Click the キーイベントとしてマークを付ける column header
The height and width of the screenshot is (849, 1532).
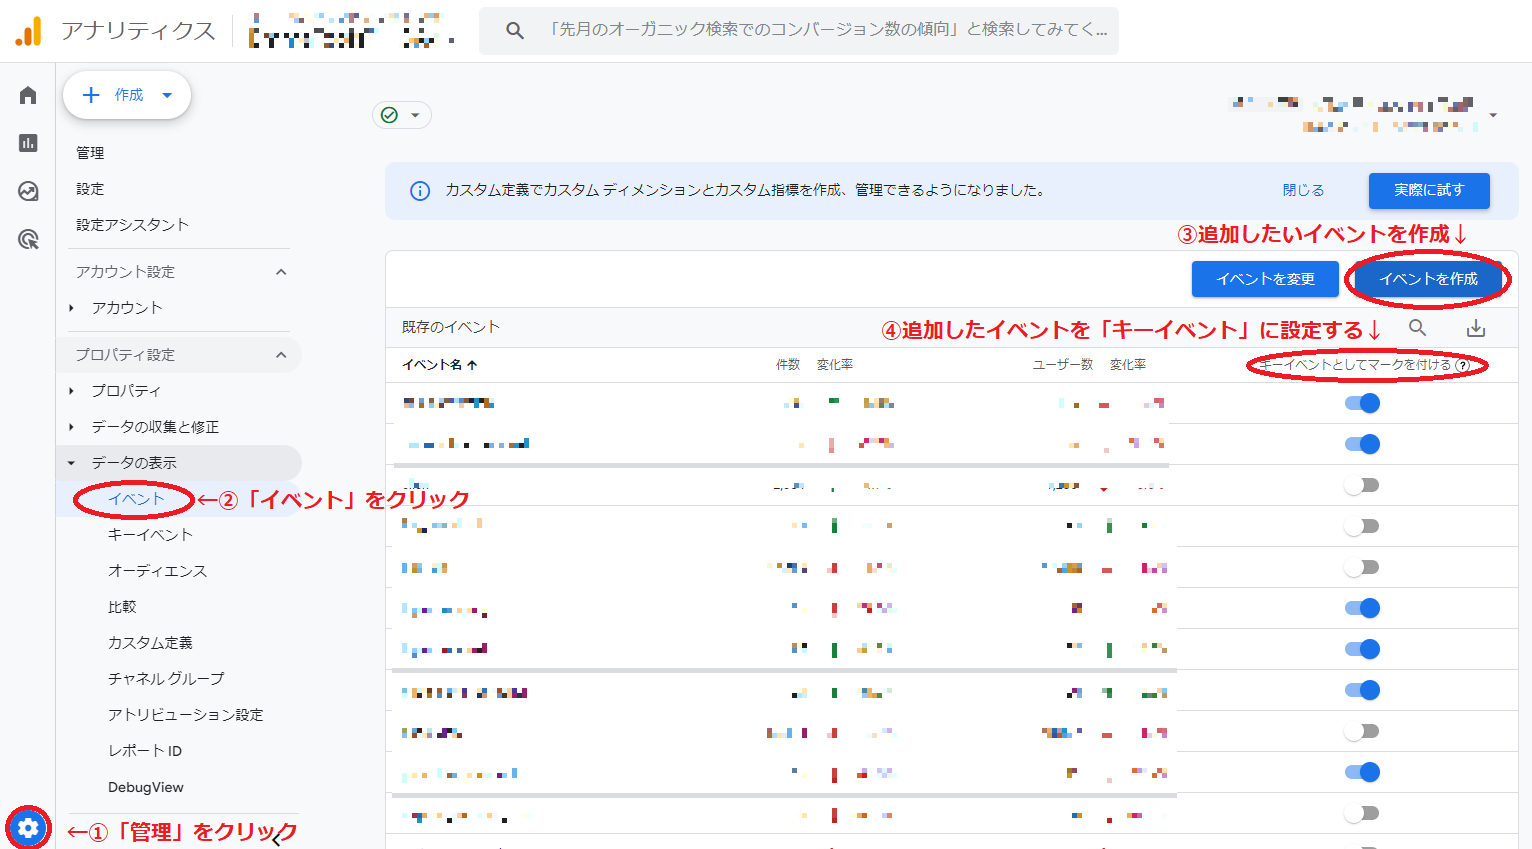point(1355,365)
